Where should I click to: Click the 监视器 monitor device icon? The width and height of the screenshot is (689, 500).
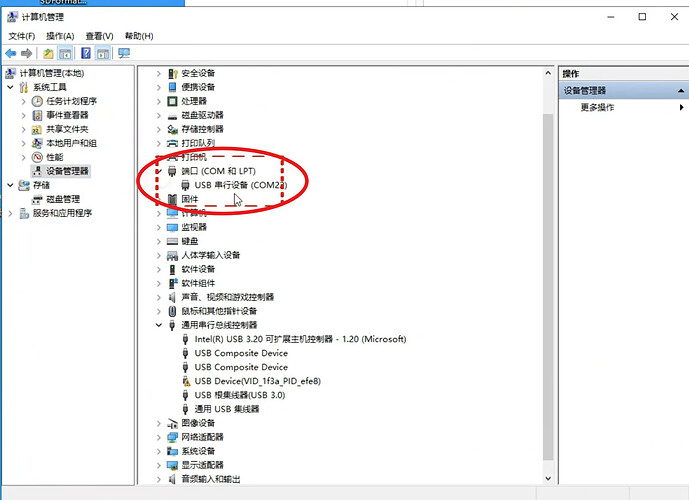(173, 227)
